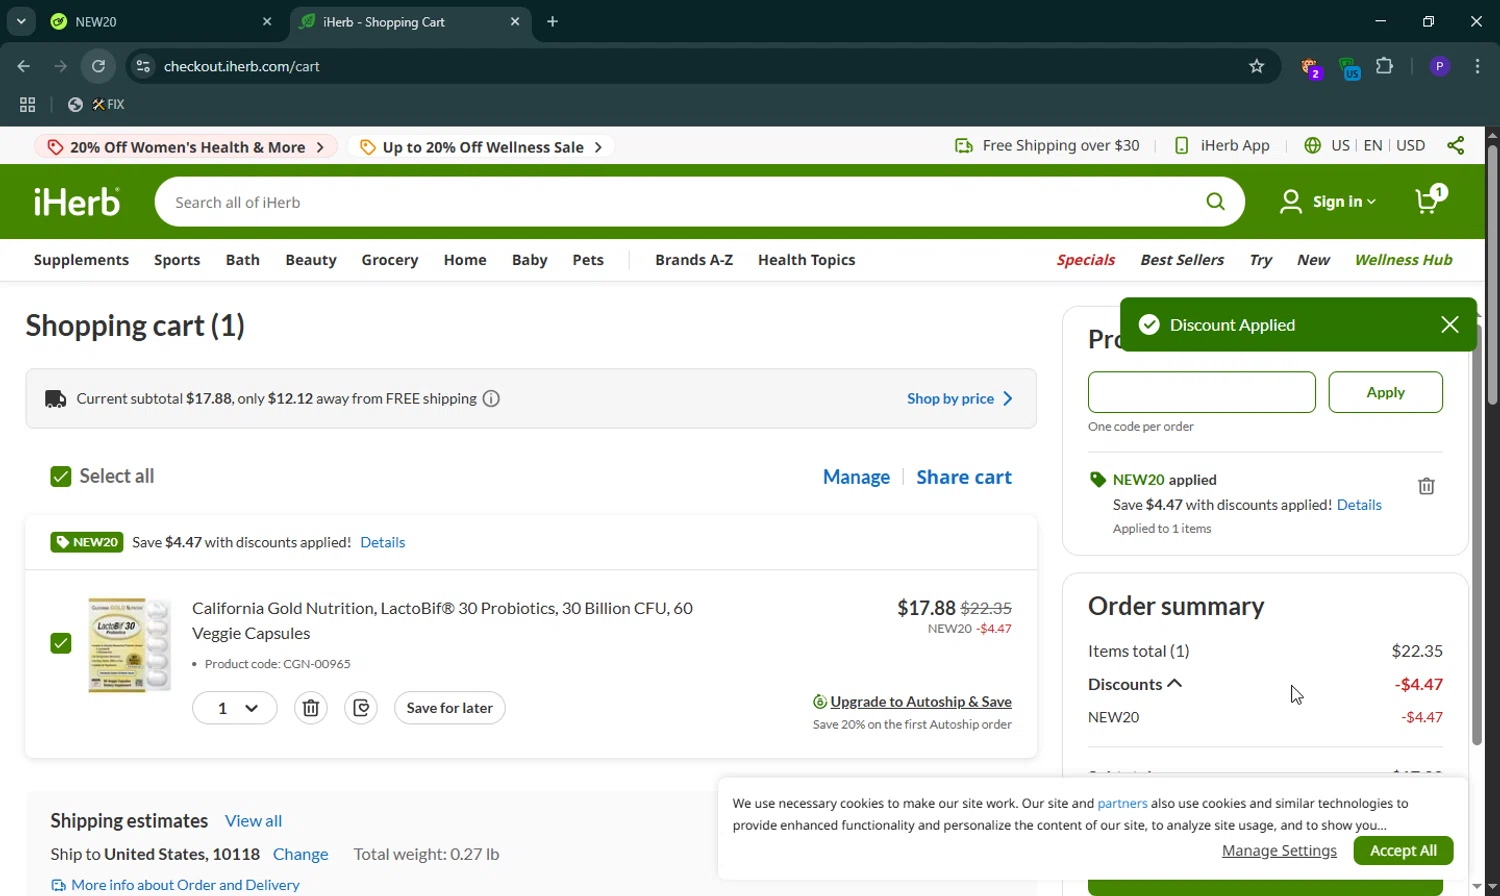Click Manage in the cart header

click(856, 477)
